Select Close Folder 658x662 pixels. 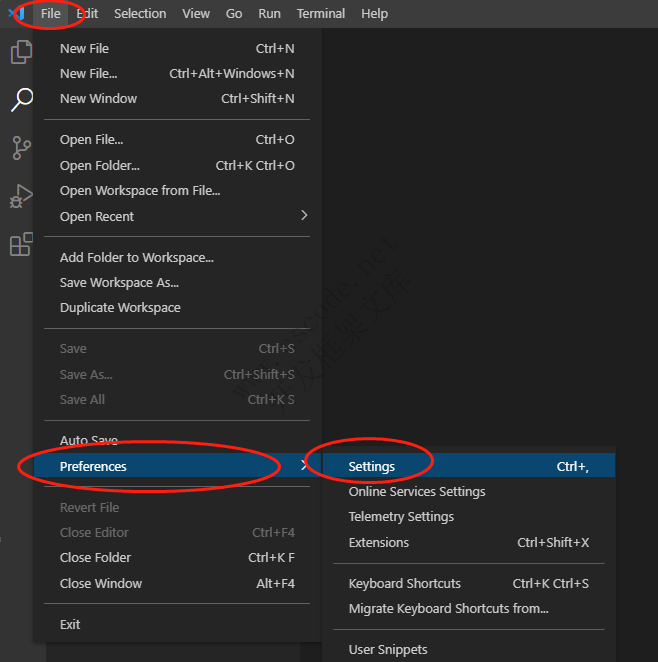tap(177, 558)
